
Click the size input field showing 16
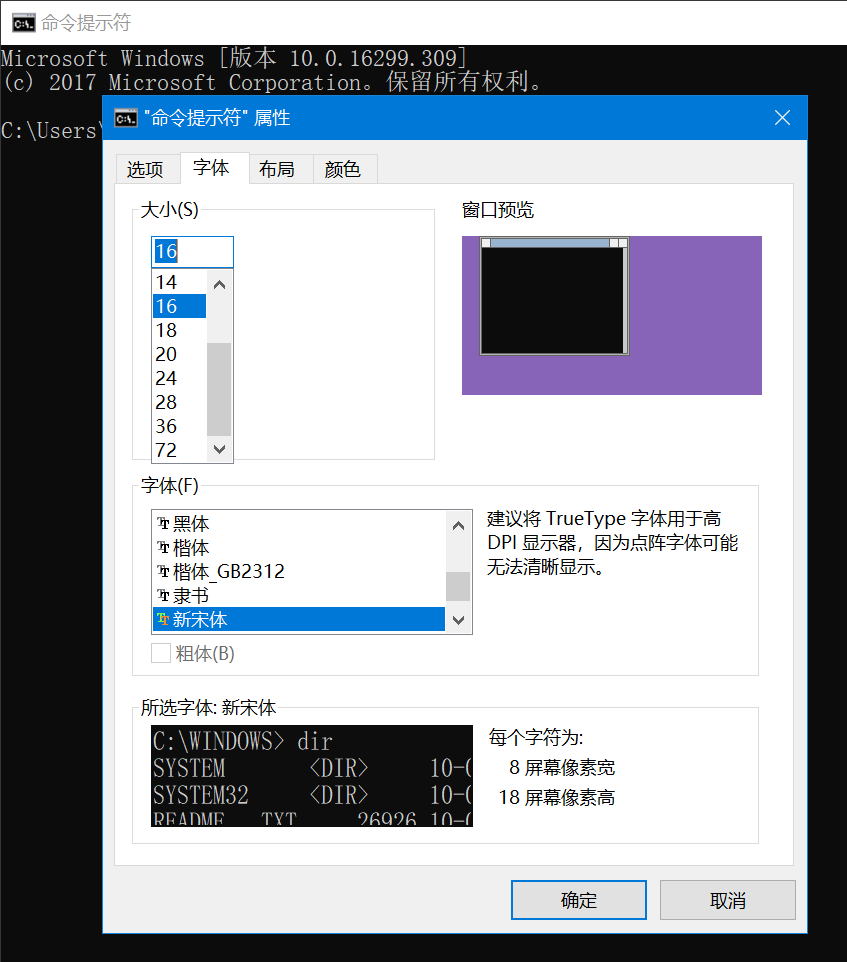pos(193,252)
